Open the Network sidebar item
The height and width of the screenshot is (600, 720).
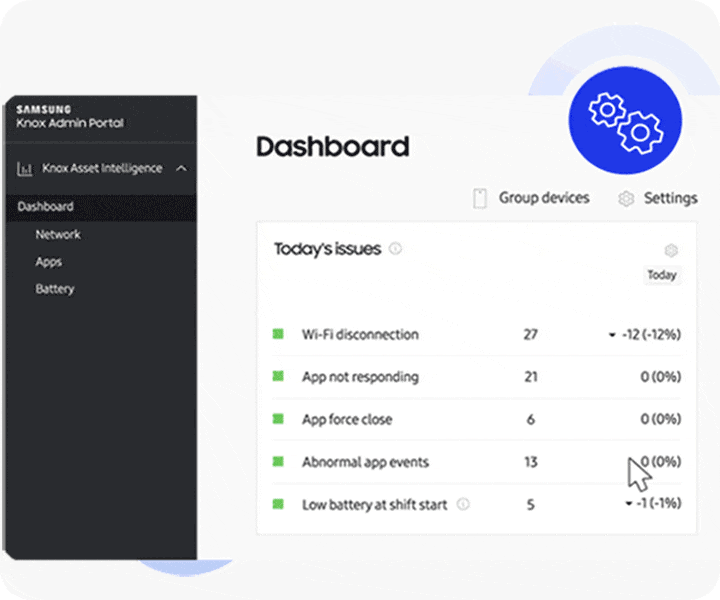pyautogui.click(x=58, y=235)
